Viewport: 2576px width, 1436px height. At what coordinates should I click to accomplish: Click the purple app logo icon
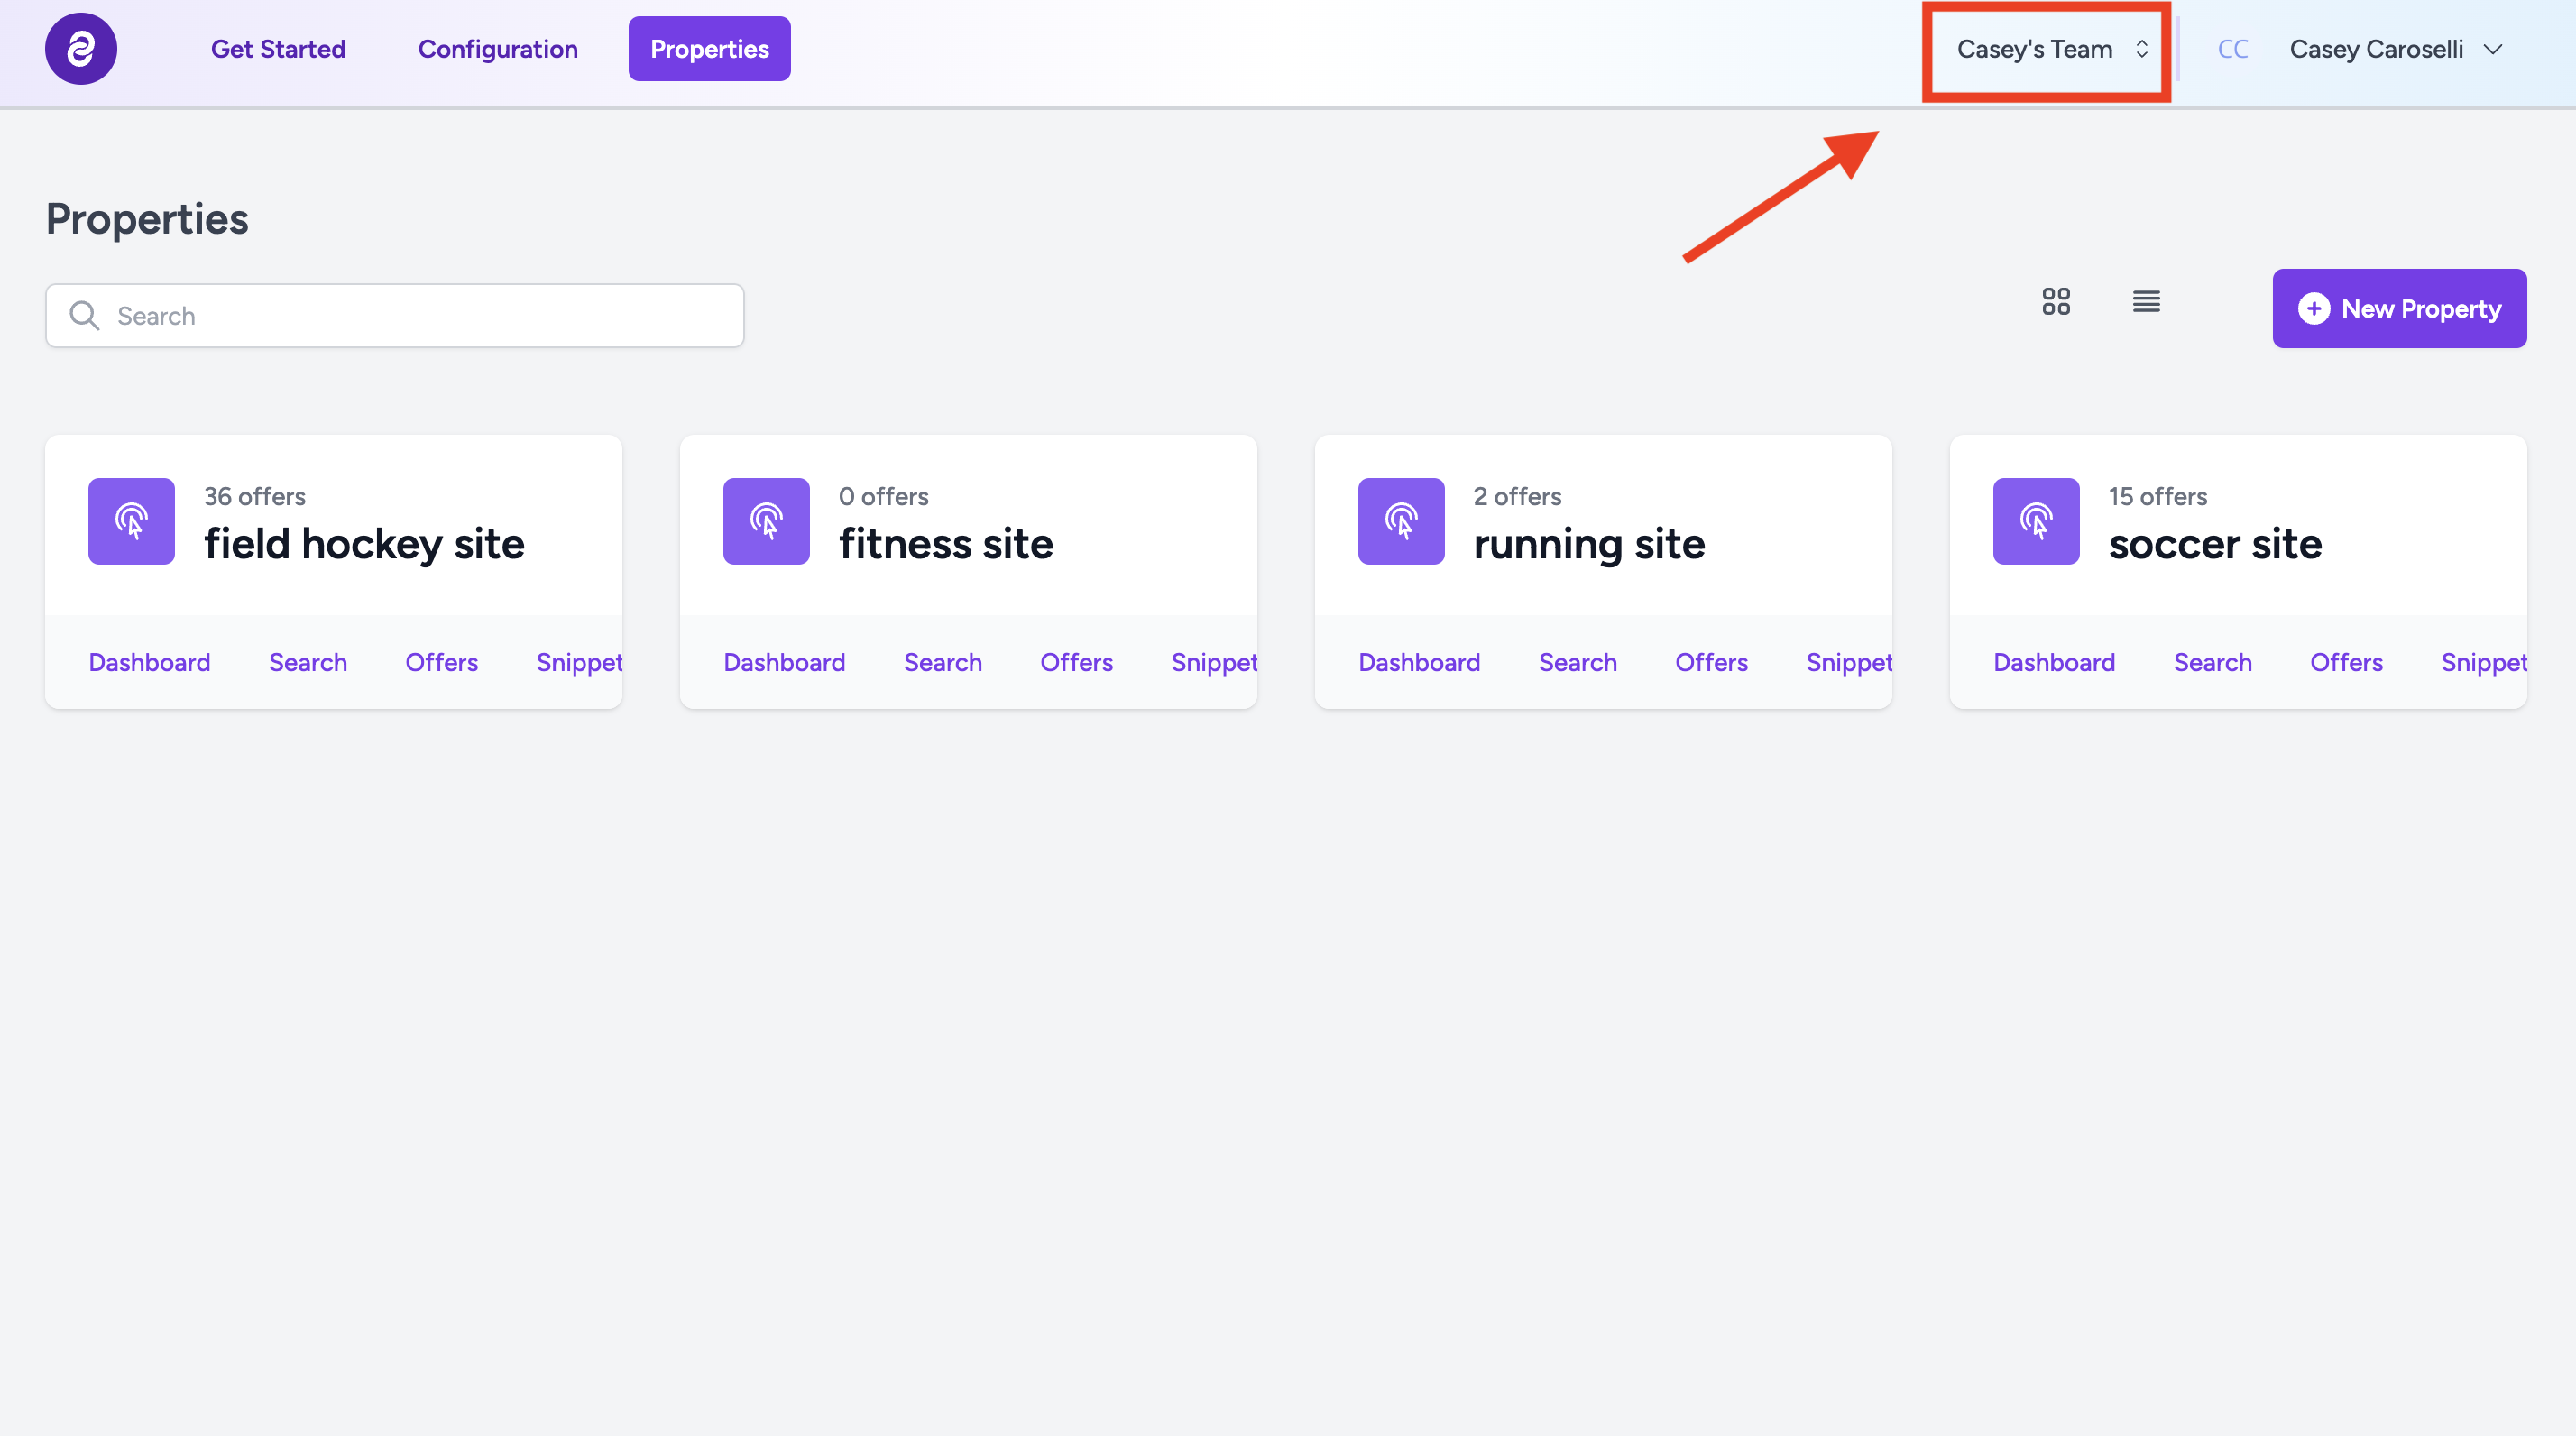point(81,49)
